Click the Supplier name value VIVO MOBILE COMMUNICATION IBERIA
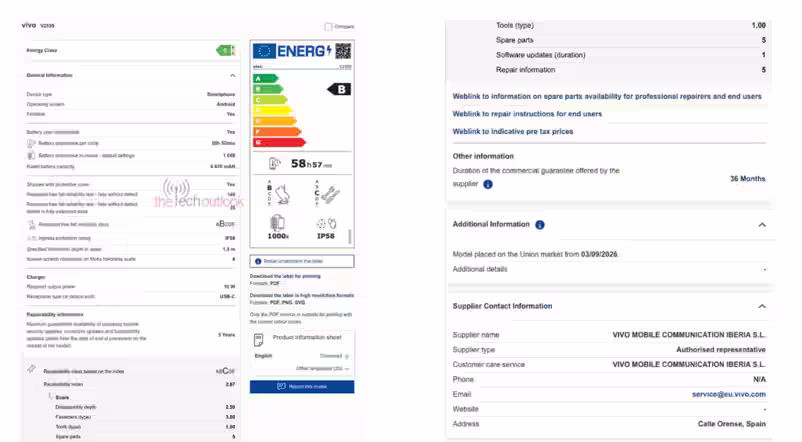Screen dimensions: 802x442 (688, 335)
